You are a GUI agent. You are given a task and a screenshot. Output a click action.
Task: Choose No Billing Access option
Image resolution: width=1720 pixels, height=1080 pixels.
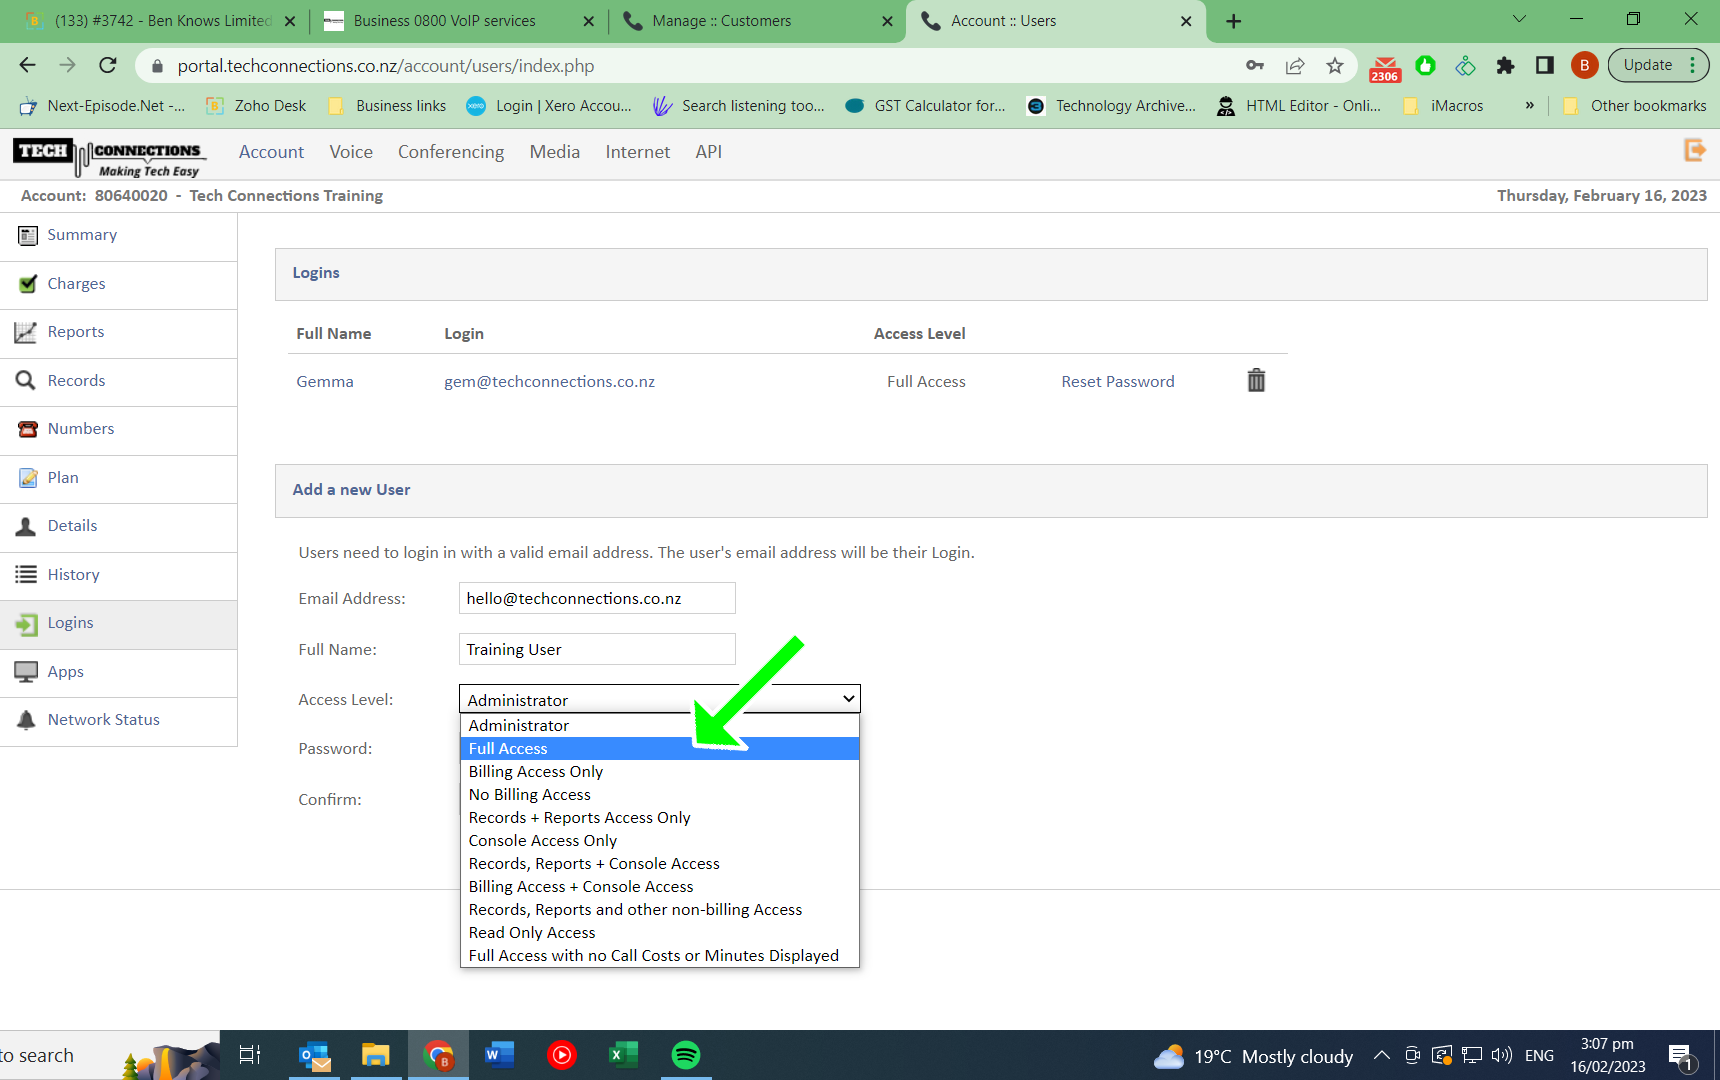tap(660, 795)
